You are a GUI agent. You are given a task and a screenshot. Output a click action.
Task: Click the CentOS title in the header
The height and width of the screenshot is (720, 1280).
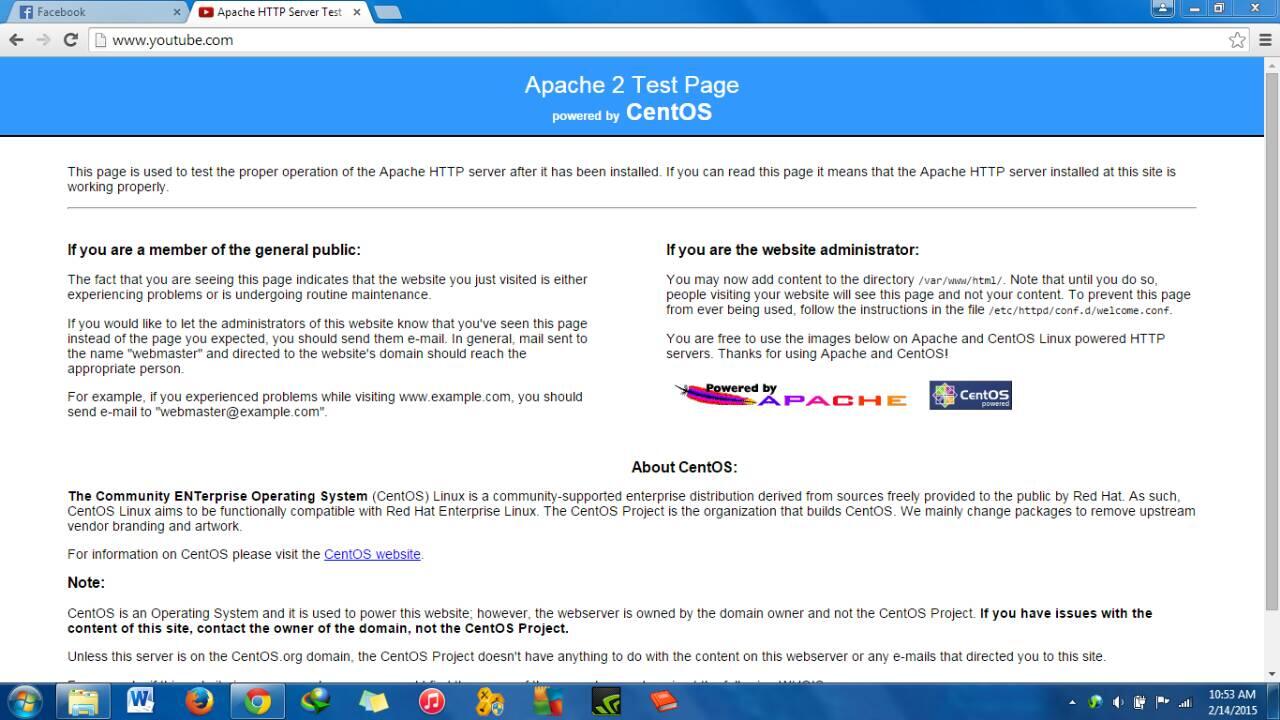coord(669,112)
